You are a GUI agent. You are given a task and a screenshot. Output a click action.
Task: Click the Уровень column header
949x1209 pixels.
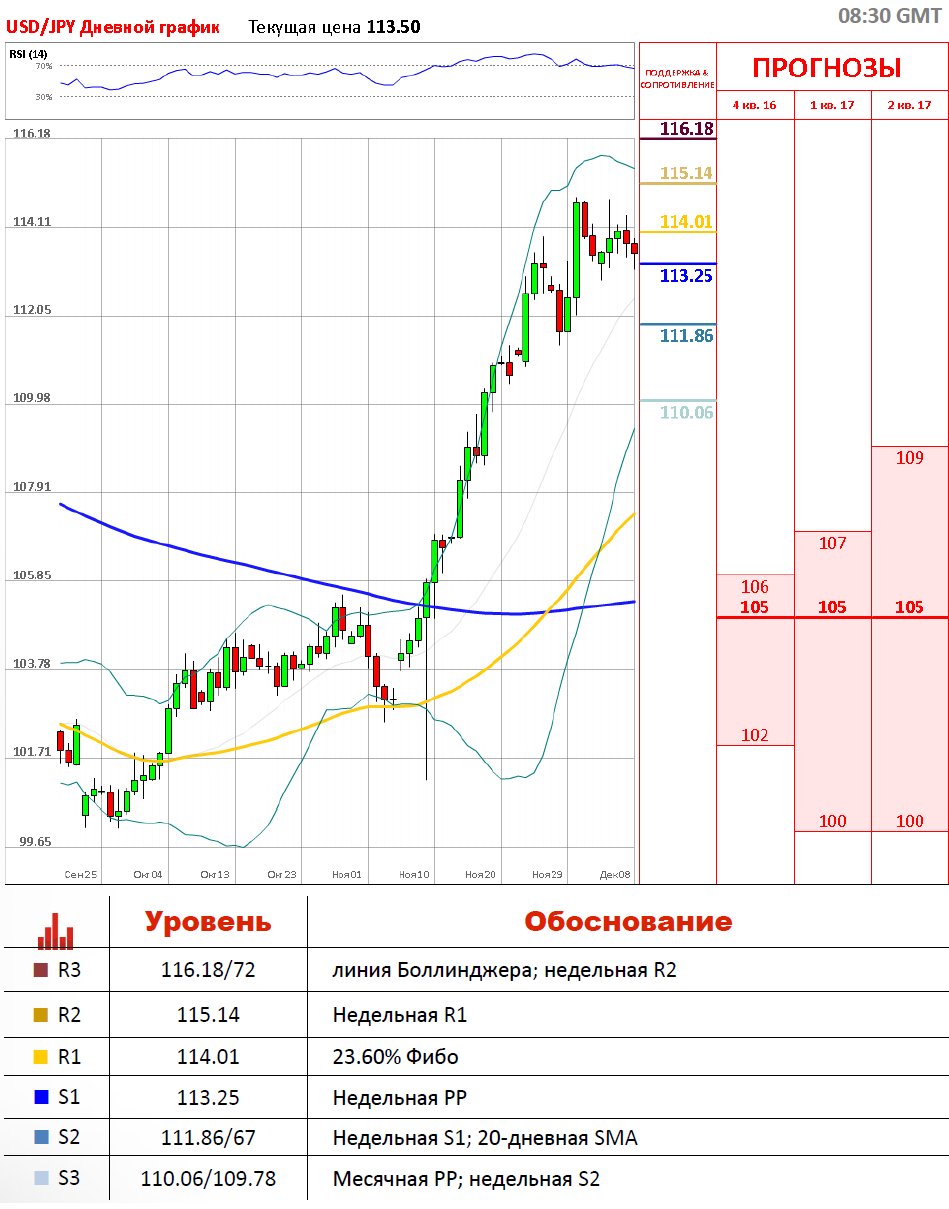tap(208, 921)
